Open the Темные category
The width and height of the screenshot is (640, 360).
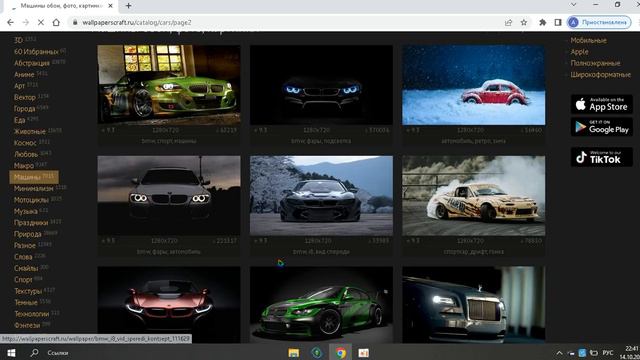26,302
